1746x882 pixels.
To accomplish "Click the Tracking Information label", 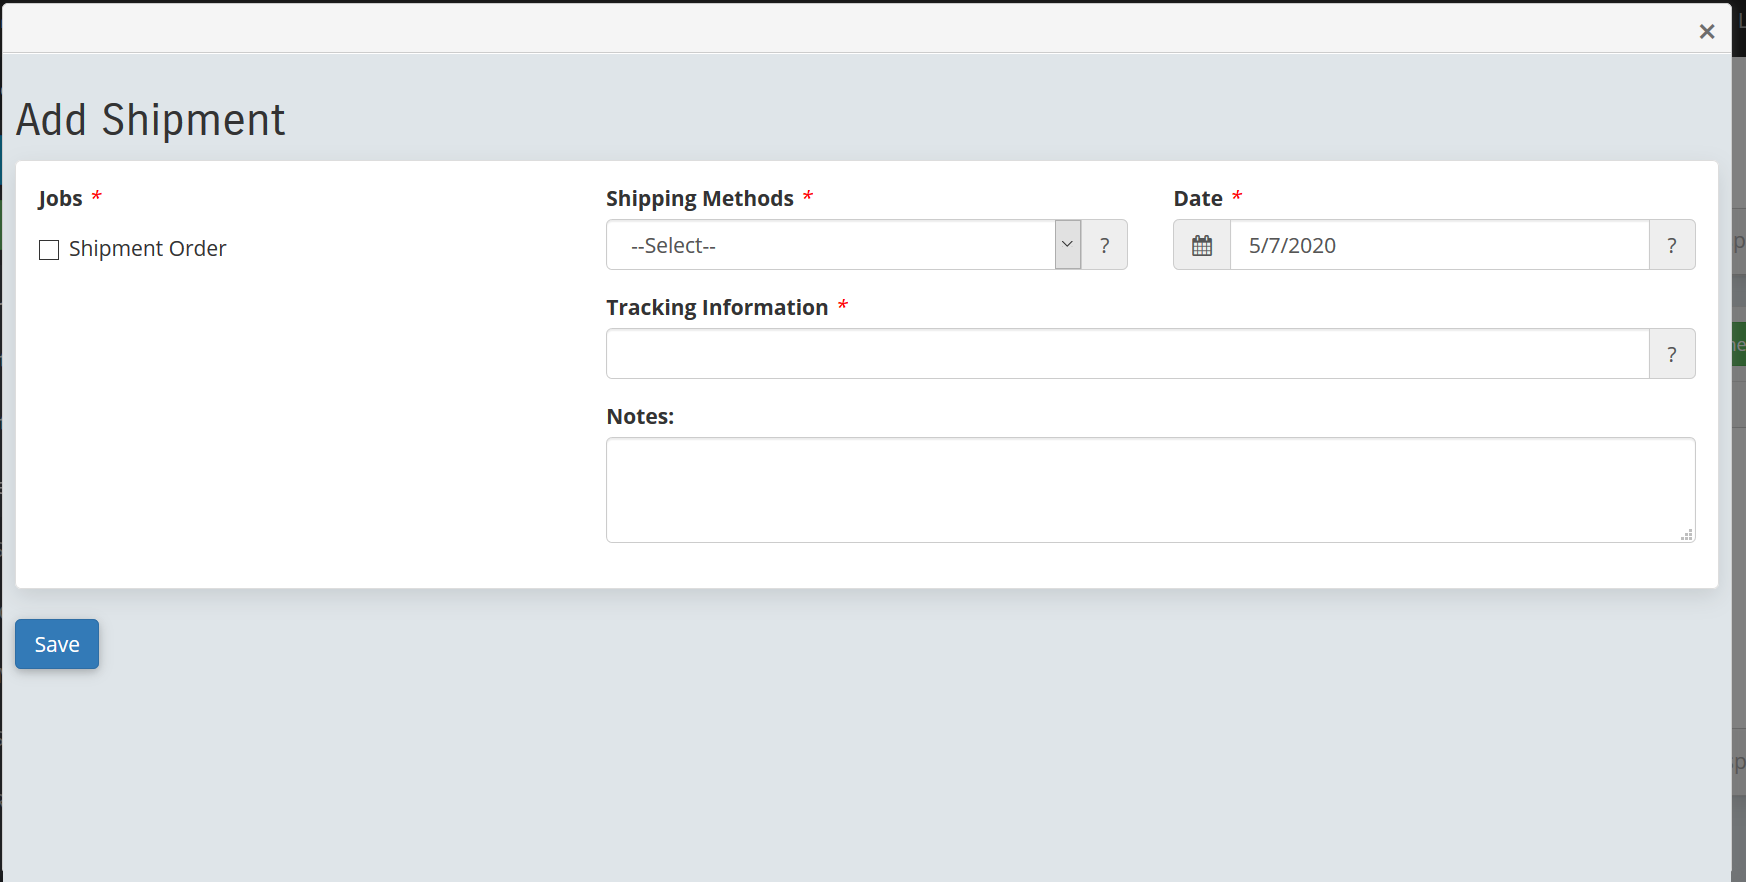I will click(716, 308).
